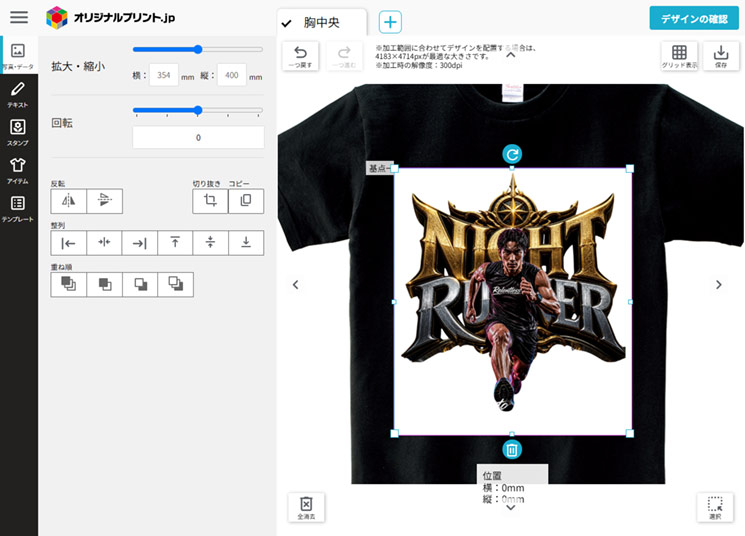Center the design vertically

[210, 243]
